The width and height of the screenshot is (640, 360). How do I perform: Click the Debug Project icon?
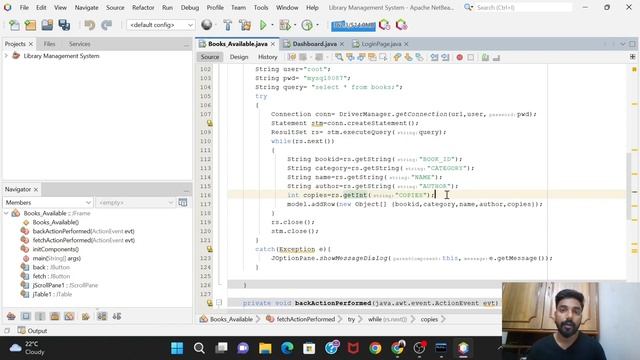click(284, 25)
